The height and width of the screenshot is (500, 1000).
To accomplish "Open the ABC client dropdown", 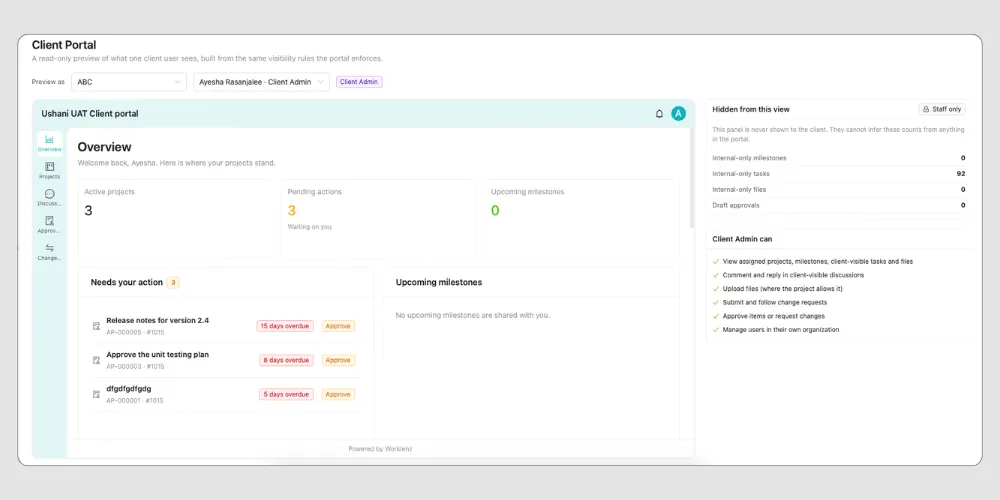I will point(129,82).
